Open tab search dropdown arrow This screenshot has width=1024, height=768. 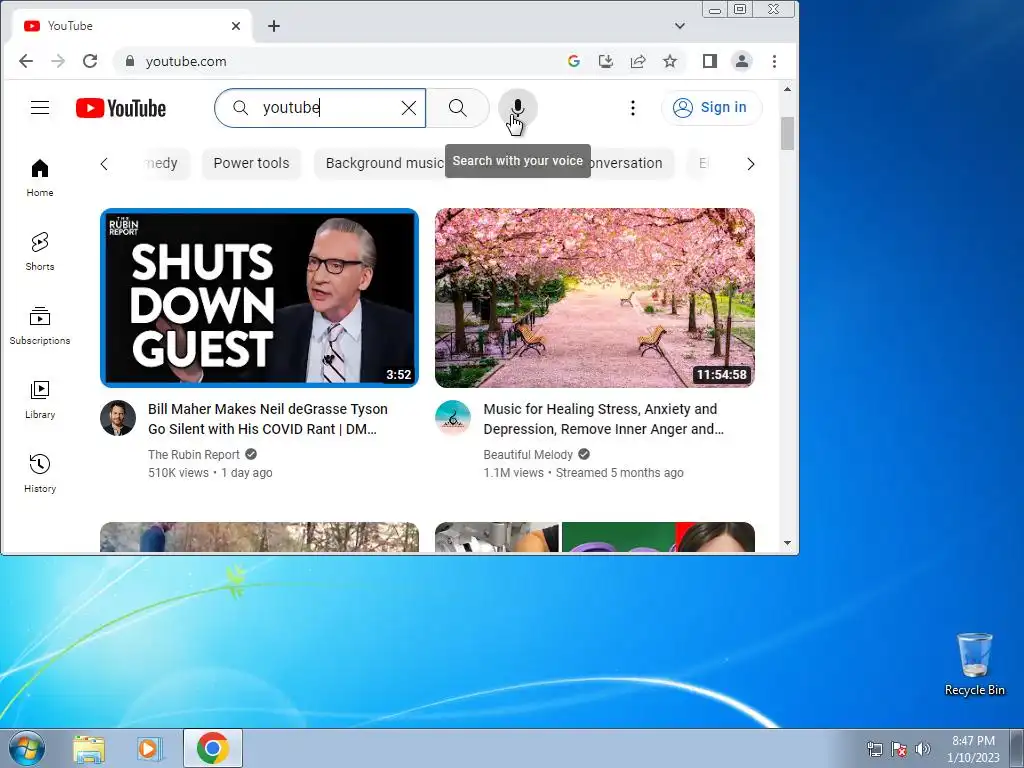(x=680, y=26)
